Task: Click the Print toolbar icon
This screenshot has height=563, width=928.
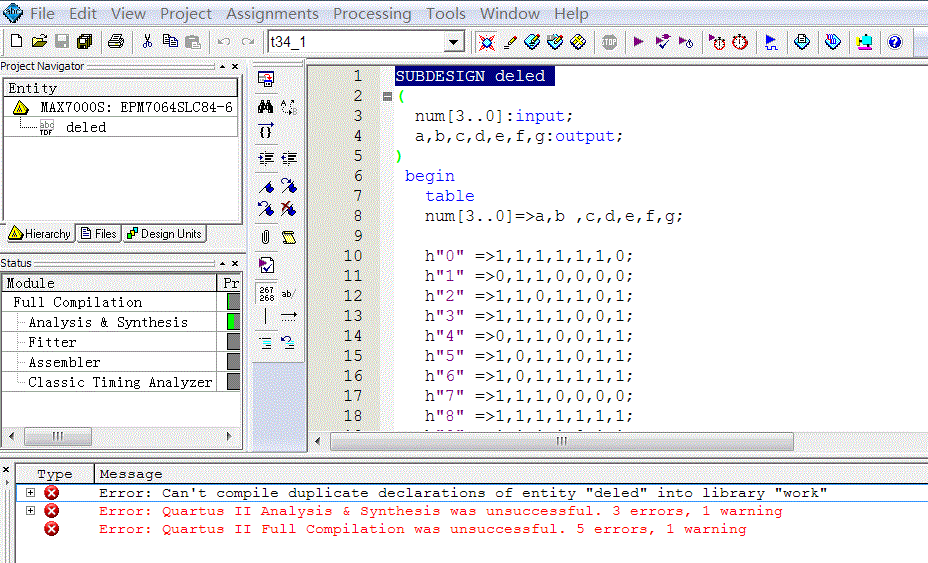Action: pos(116,42)
